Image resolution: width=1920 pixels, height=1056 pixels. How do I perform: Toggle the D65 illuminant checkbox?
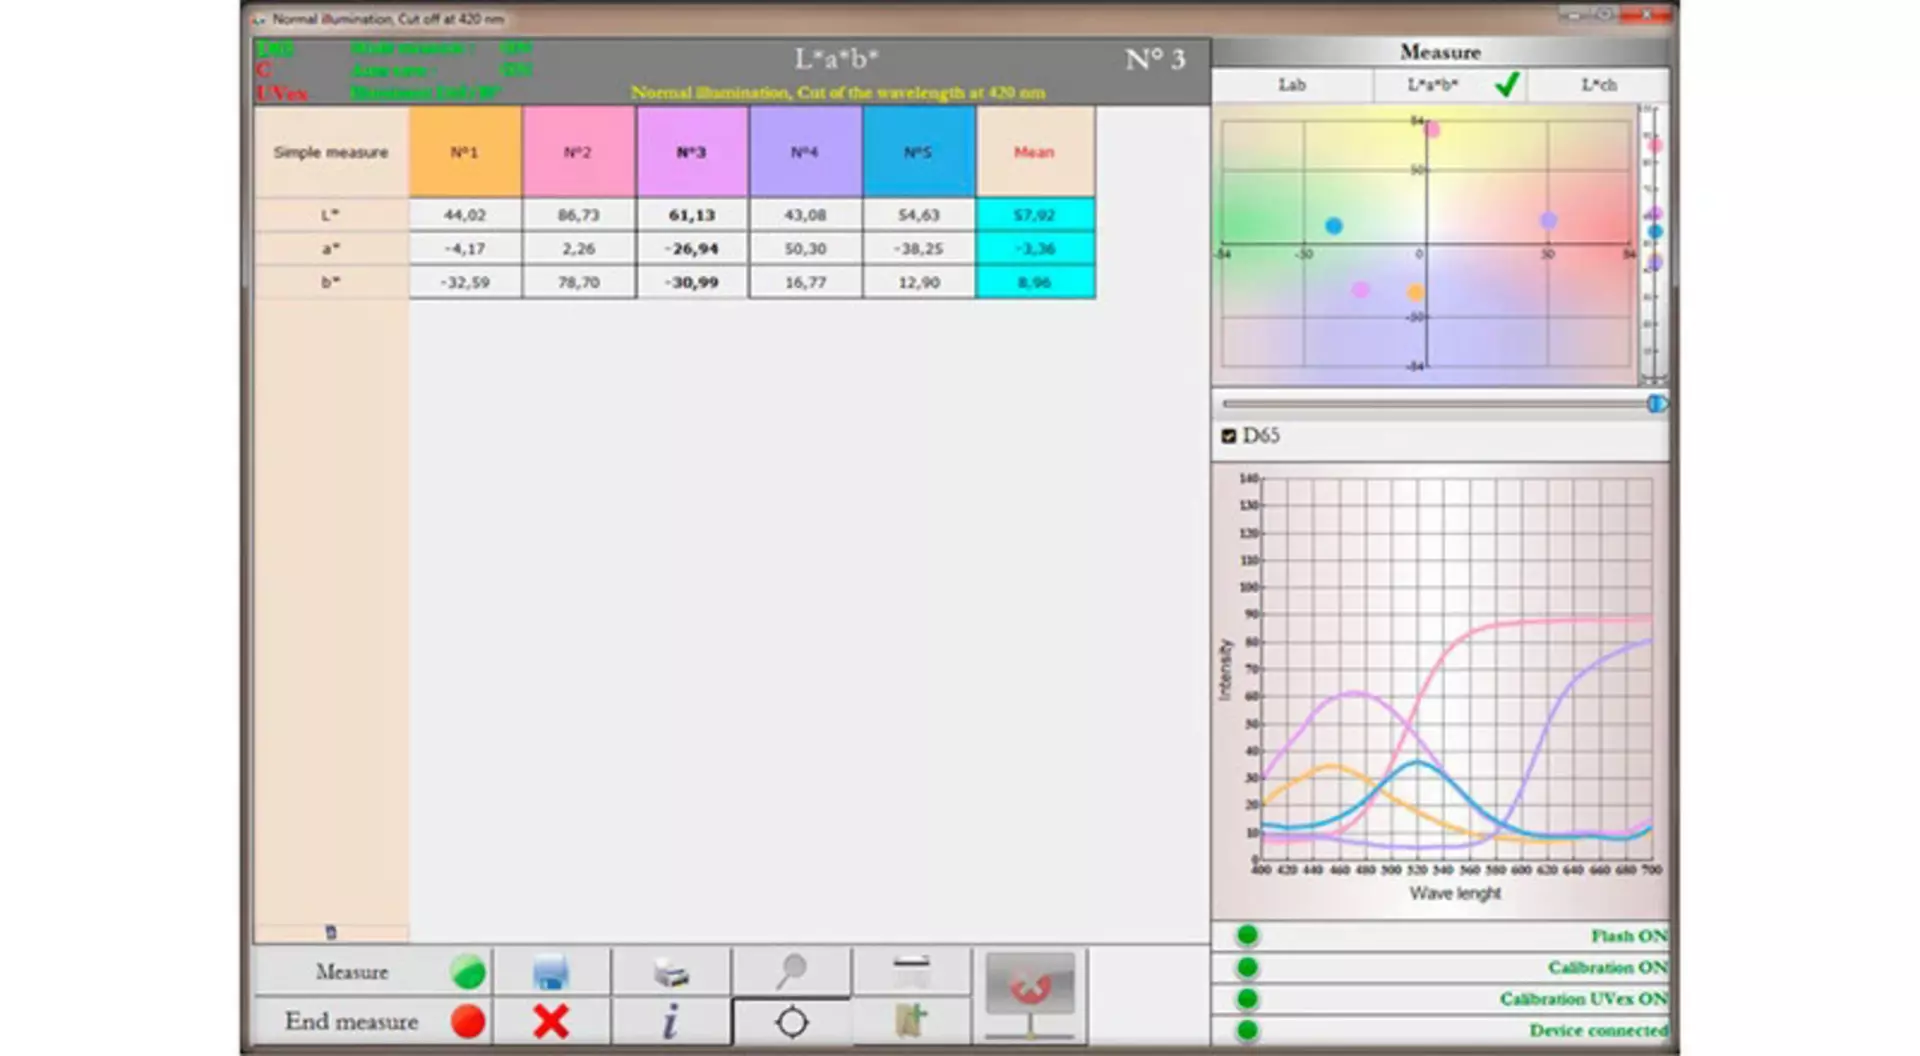click(x=1229, y=436)
